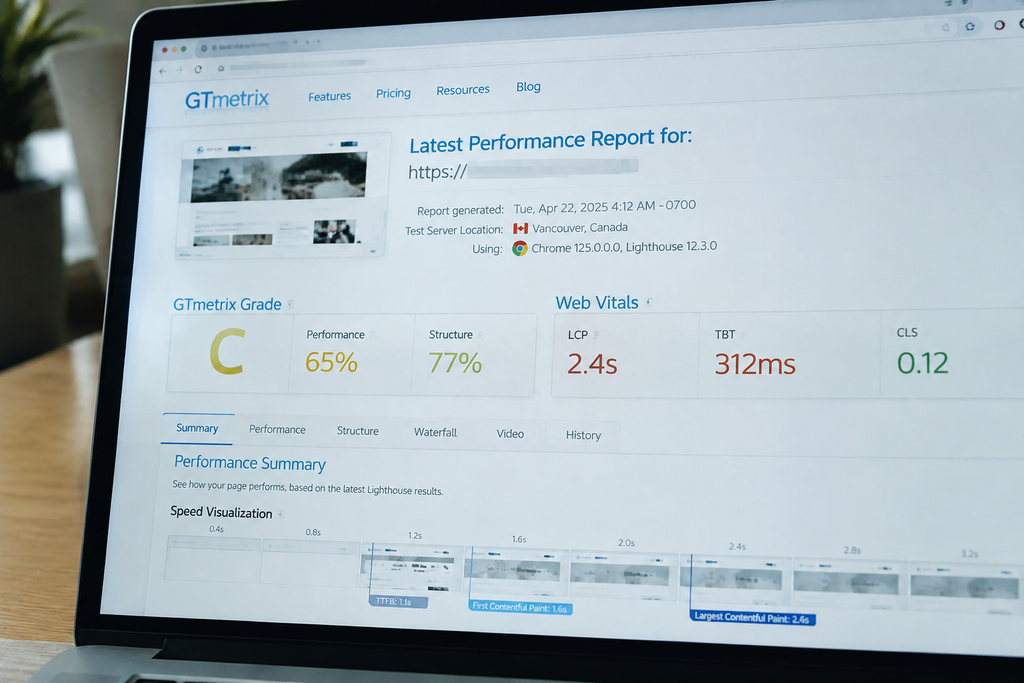The image size is (1024, 683).
Task: Click the CLS value 0.12
Action: [922, 363]
